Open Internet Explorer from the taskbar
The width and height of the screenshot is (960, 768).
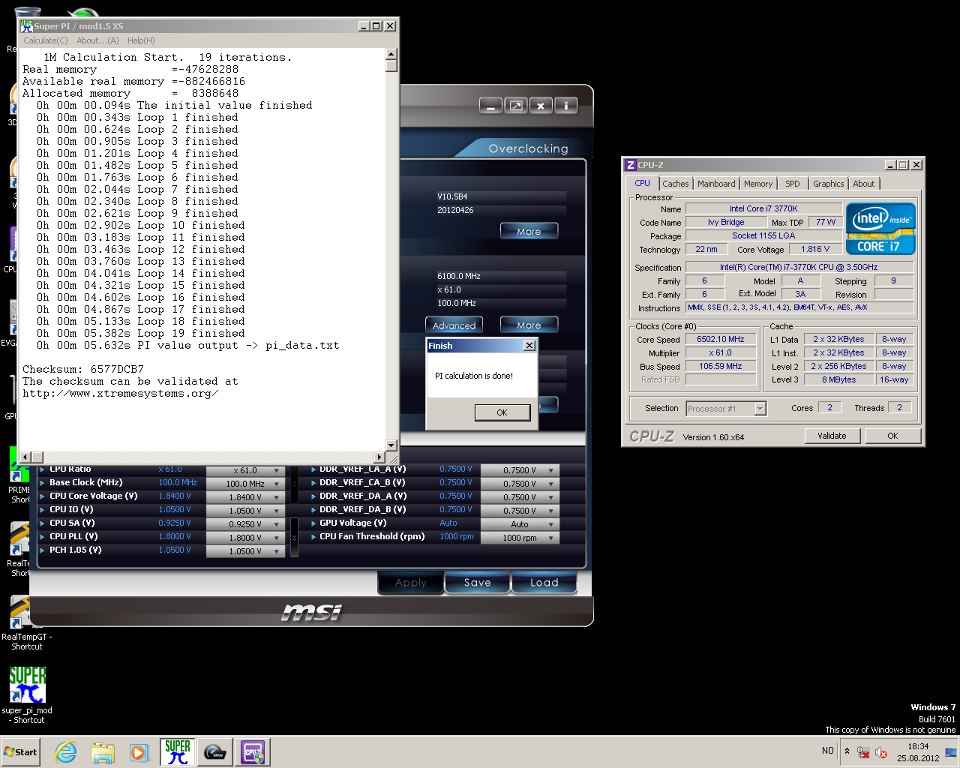click(x=66, y=752)
